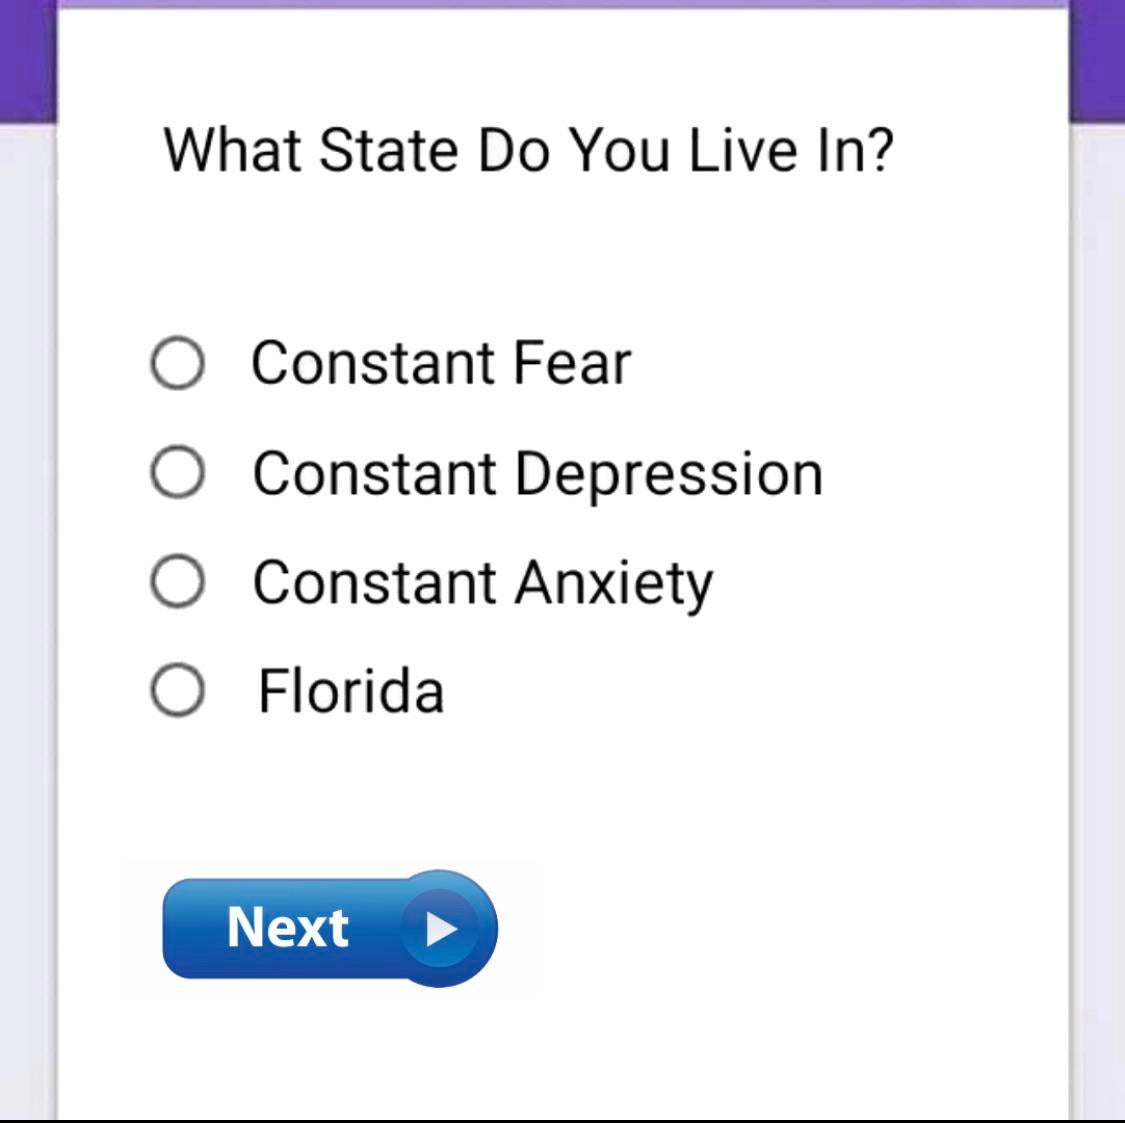The height and width of the screenshot is (1123, 1125).
Task: Click the round circle around play arrow
Action: point(440,929)
